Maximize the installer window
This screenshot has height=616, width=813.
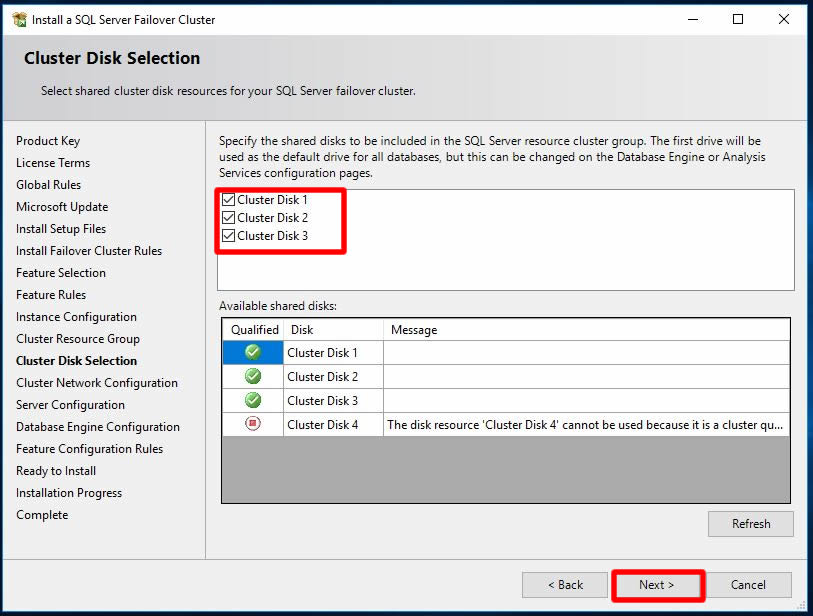point(738,19)
